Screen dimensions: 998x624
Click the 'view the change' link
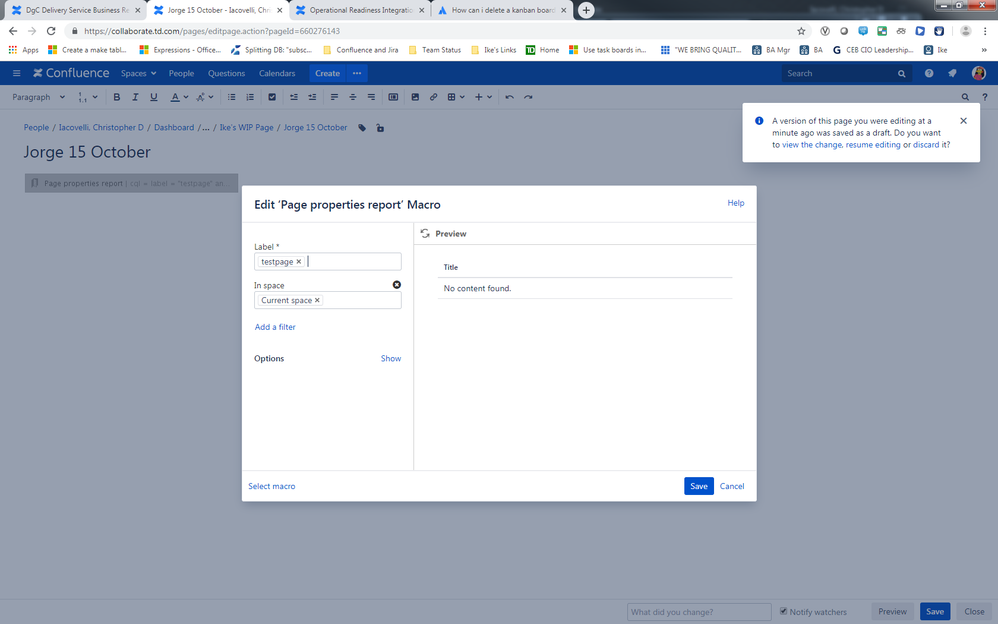tap(812, 145)
